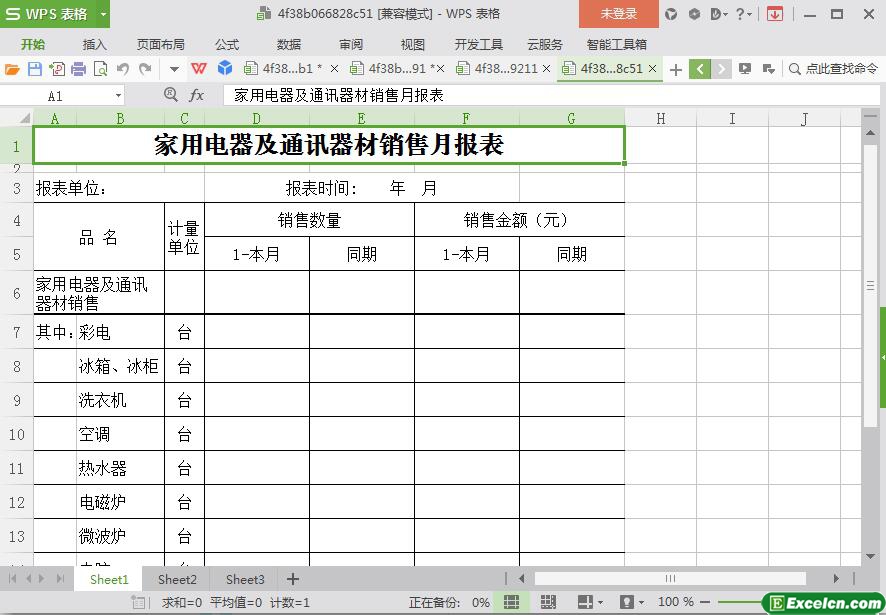886x615 pixels.
Task: Click the Print icon in toolbar
Action: click(79, 69)
